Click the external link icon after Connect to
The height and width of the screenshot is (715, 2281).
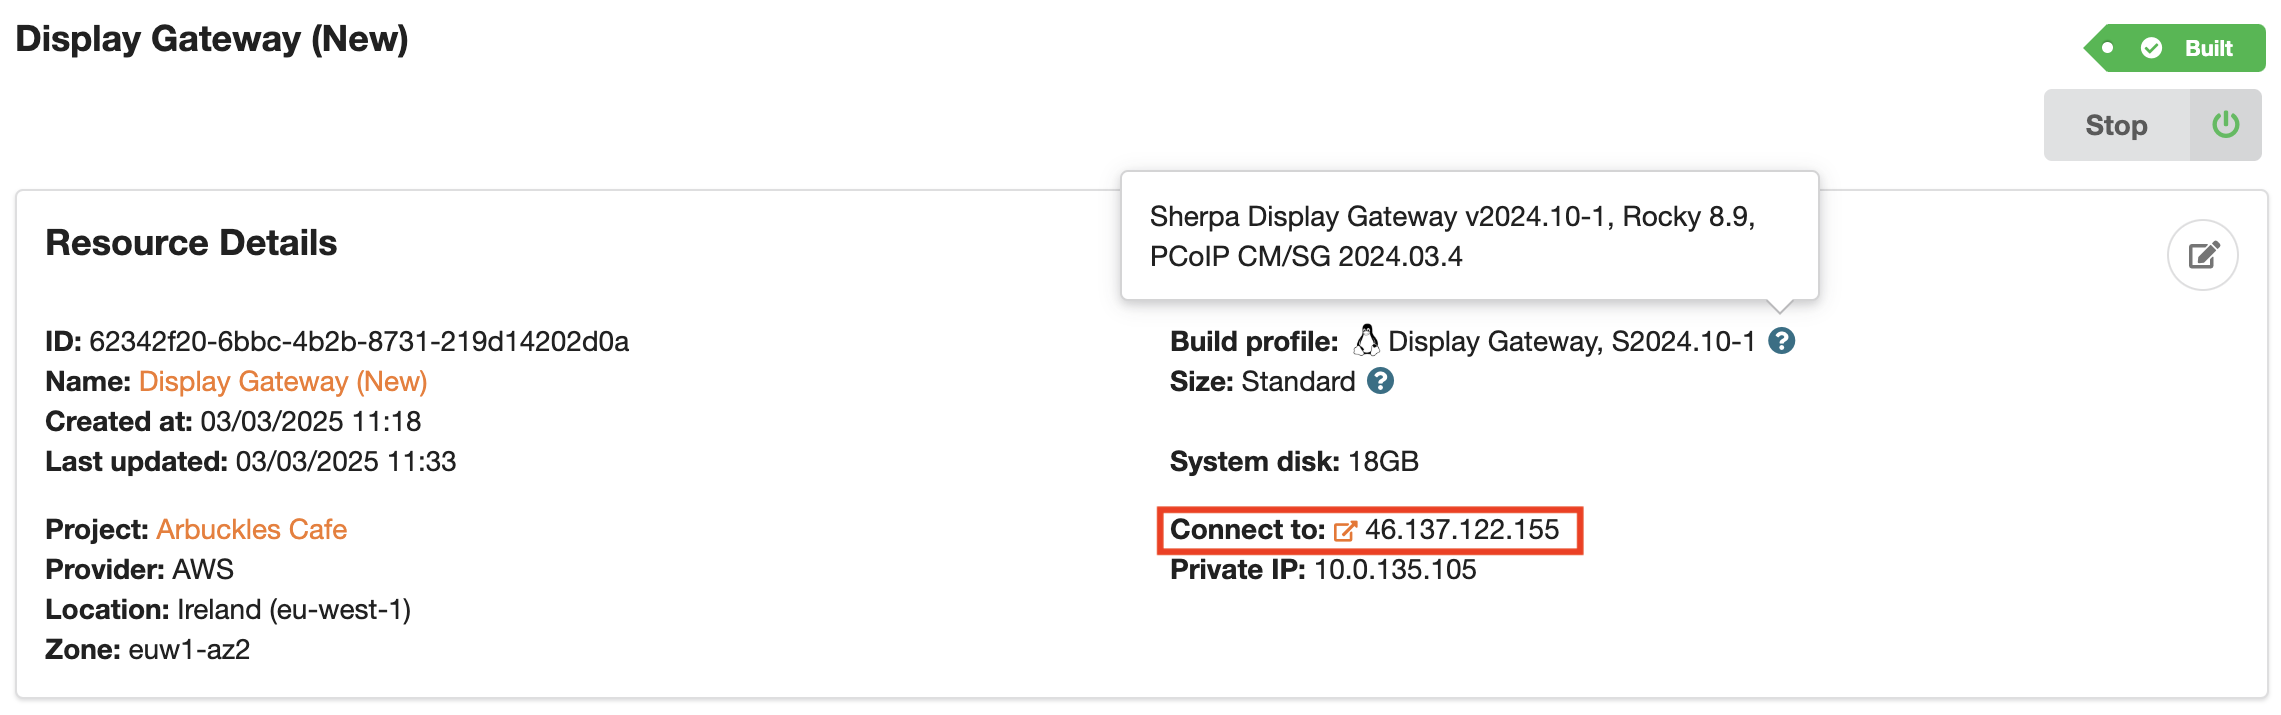(x=1345, y=531)
